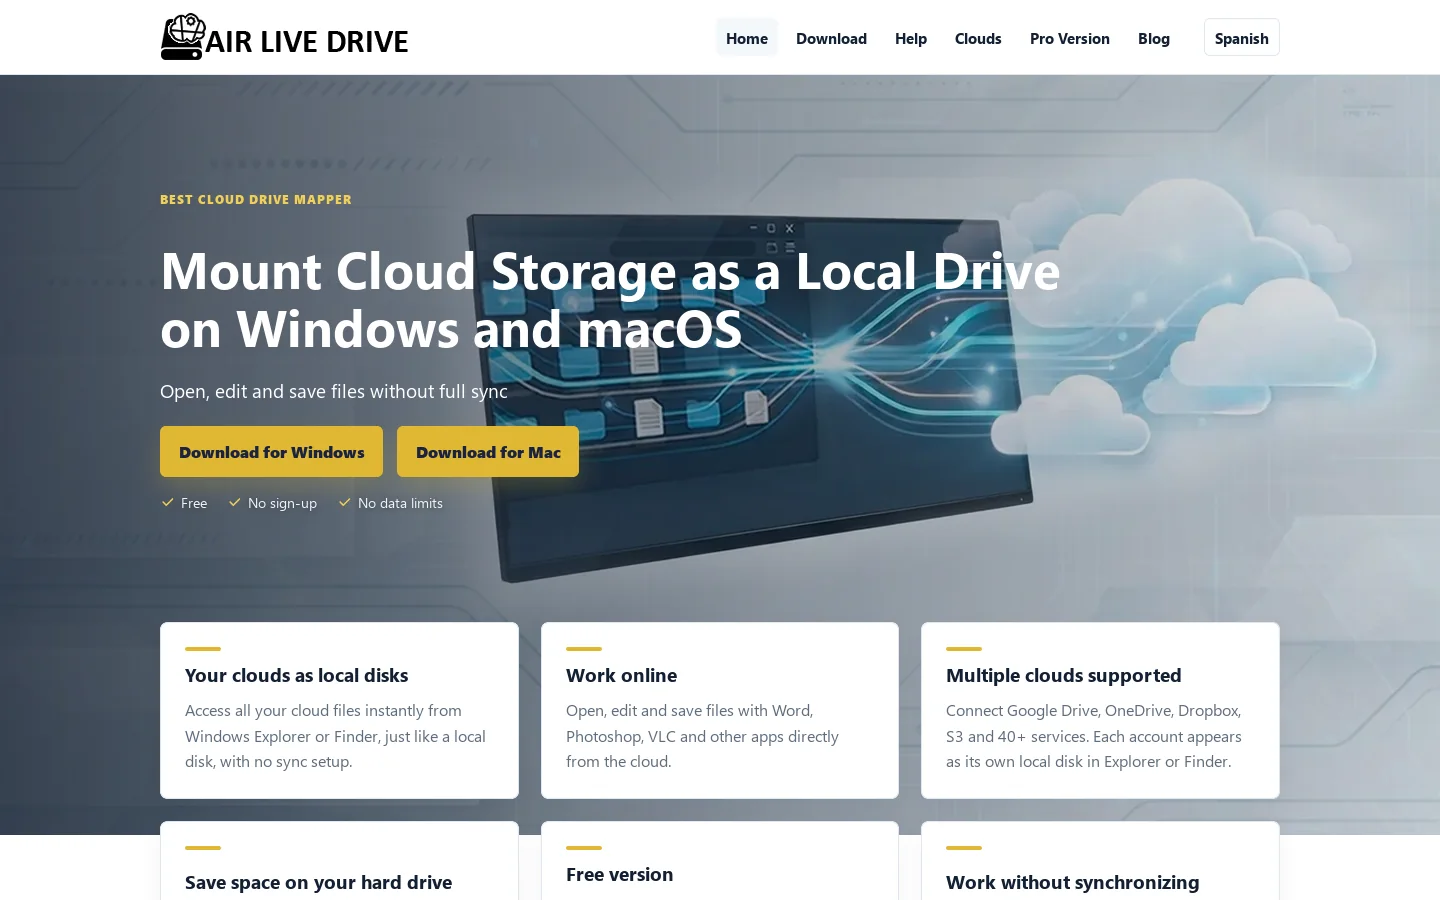Click the 'Free version' card heading

619,874
